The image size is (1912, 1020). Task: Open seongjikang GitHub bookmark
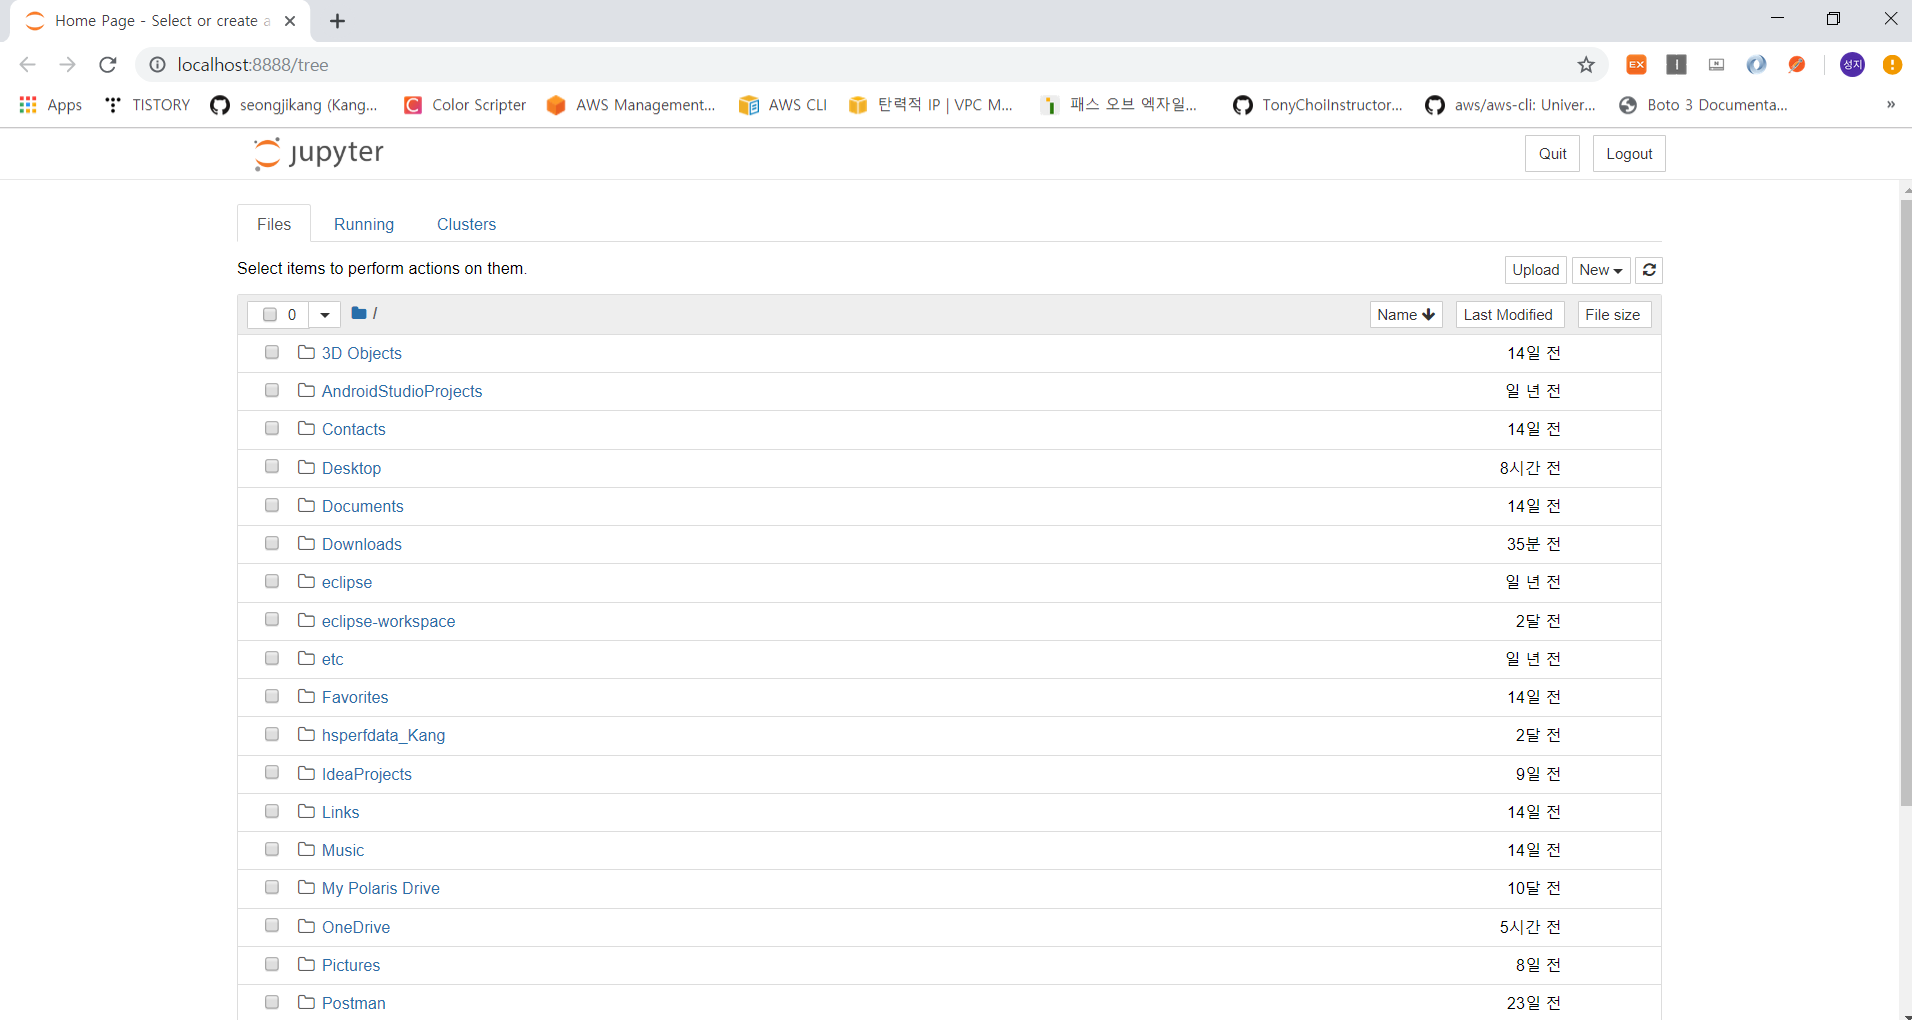coord(294,105)
